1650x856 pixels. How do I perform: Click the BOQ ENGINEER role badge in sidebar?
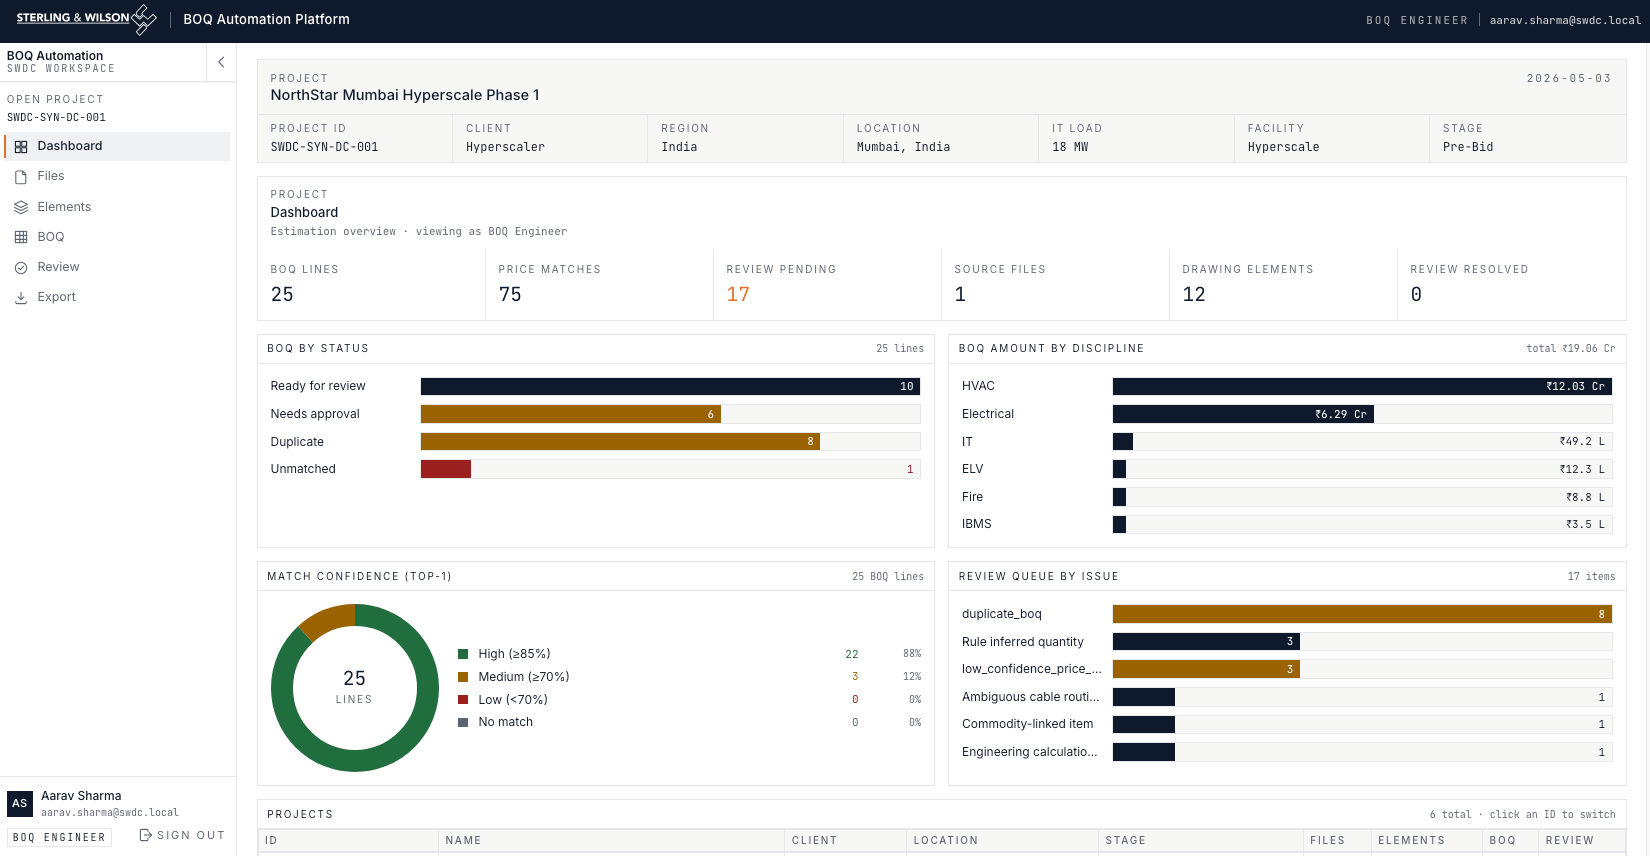click(x=59, y=837)
